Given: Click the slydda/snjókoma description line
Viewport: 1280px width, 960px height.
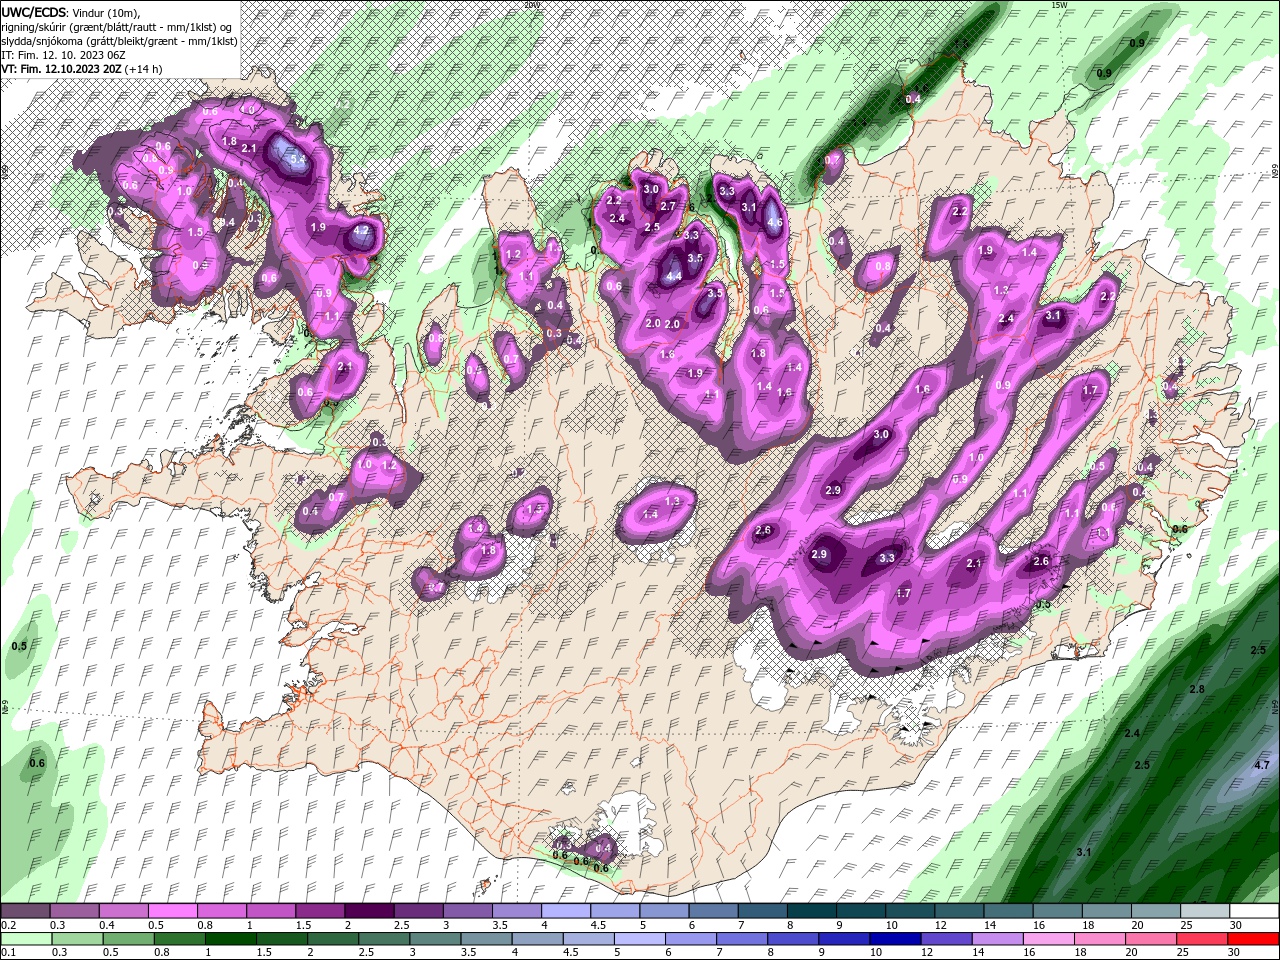Looking at the screenshot, I should pos(117,41).
